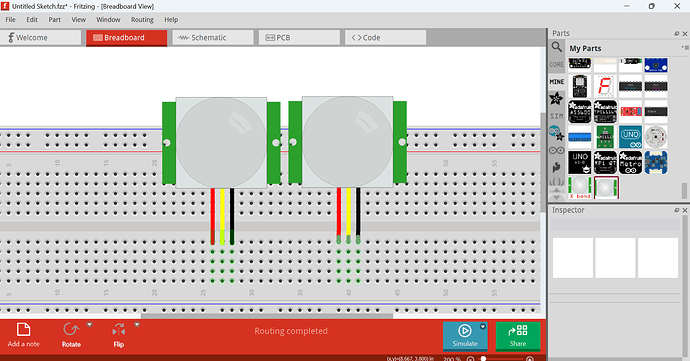The width and height of the screenshot is (690, 361).
Task: Select the SIM parts bin
Action: tap(556, 116)
